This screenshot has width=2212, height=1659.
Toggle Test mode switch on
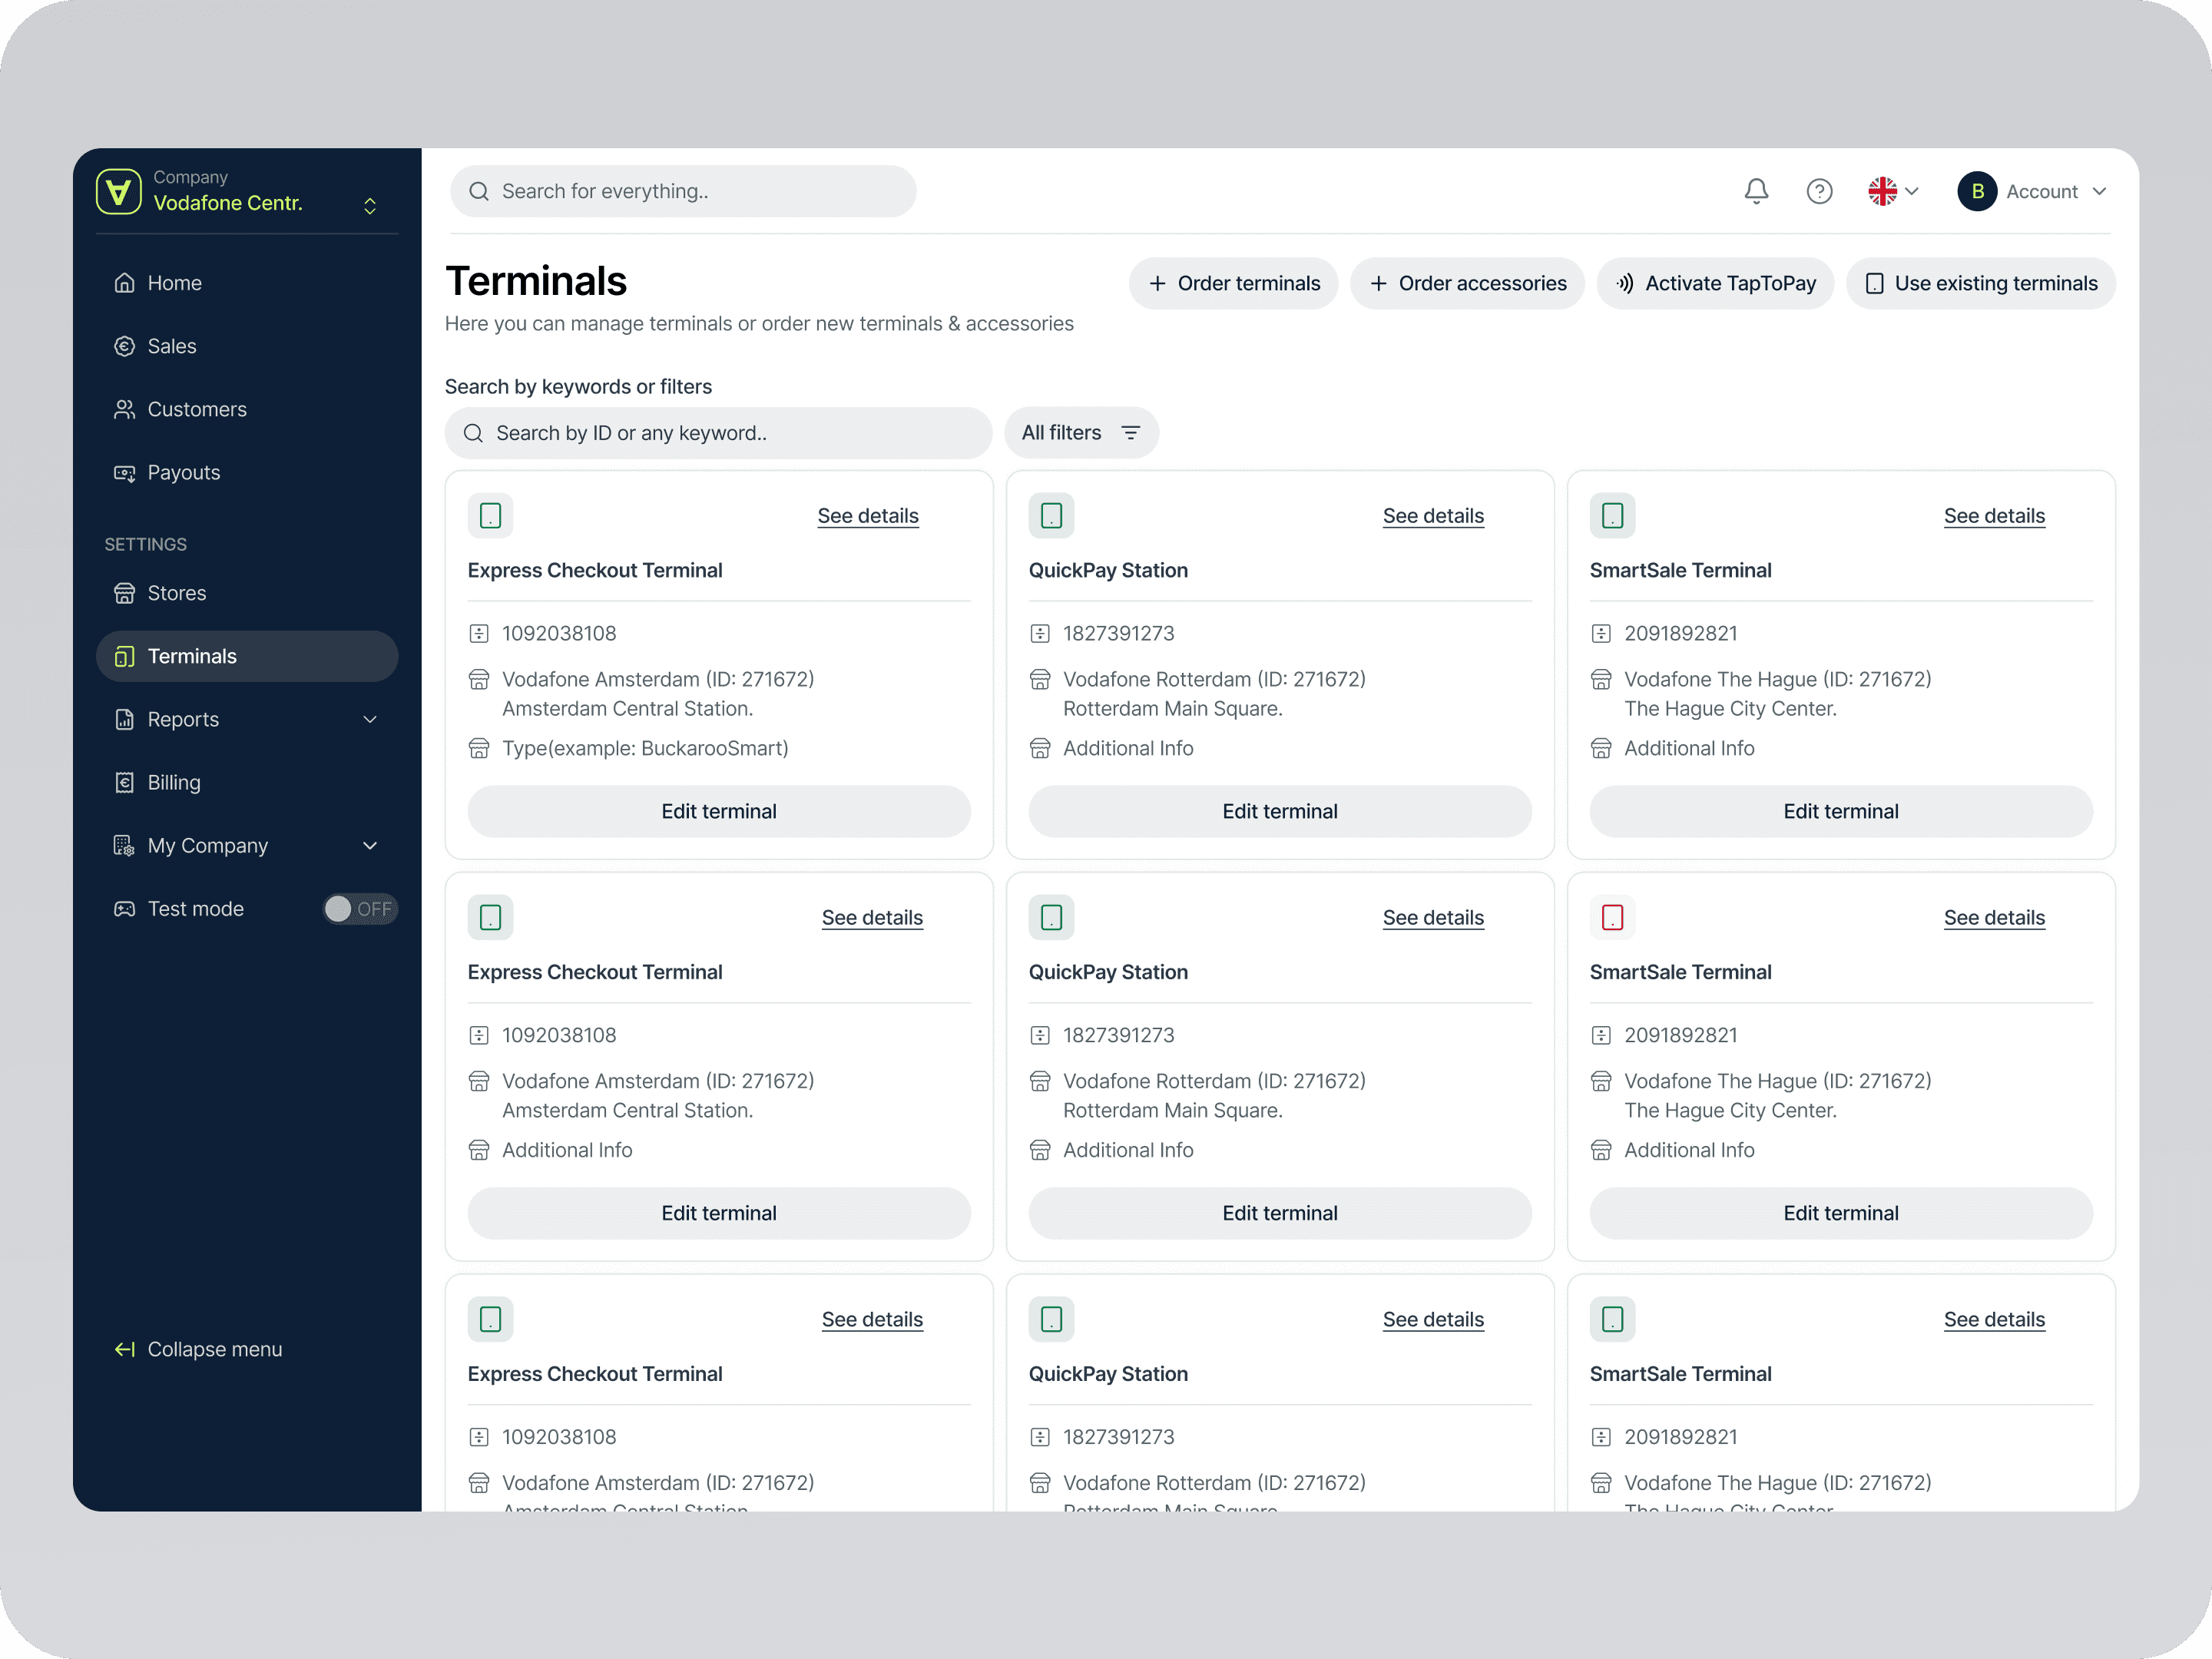tap(359, 909)
